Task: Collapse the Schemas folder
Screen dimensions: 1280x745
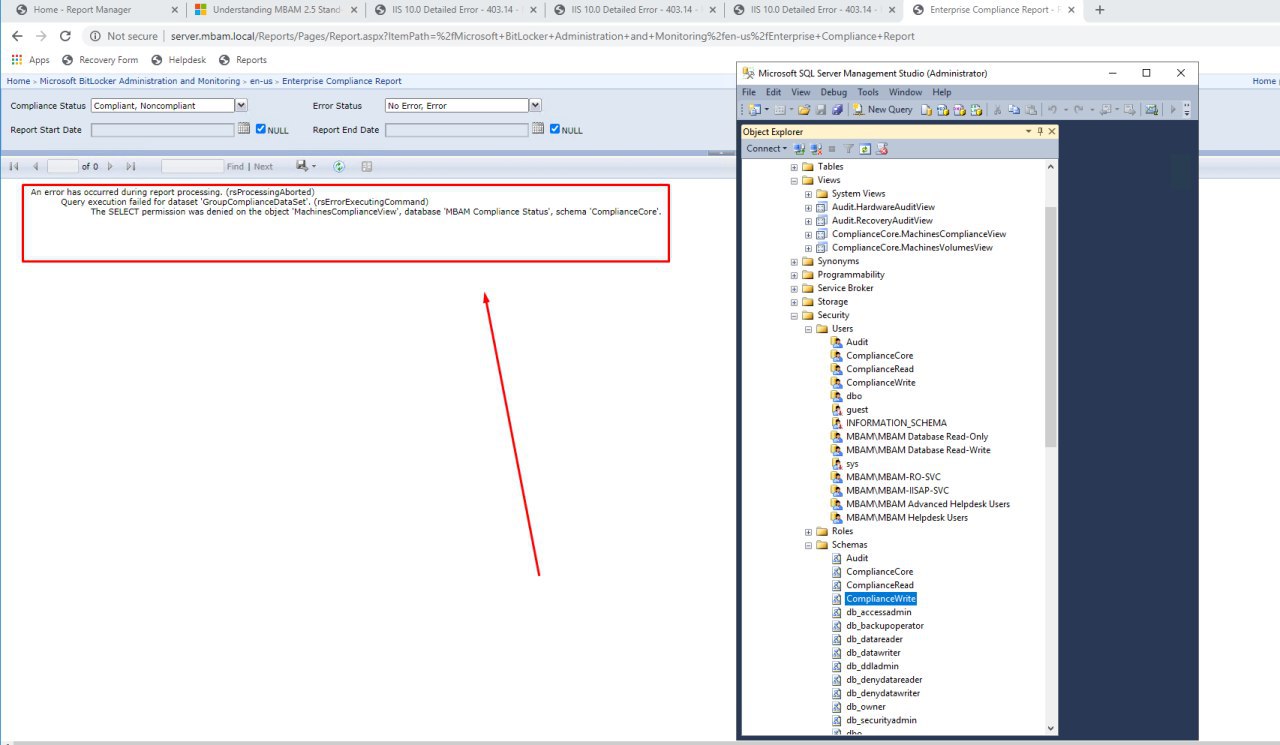Action: pyautogui.click(x=809, y=545)
